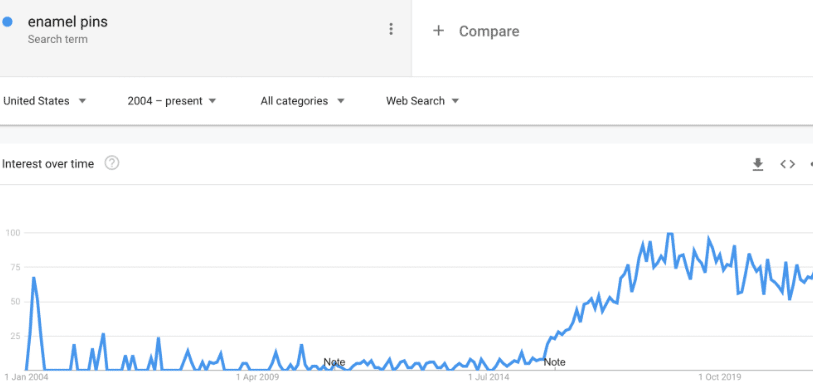Open the embed code icon
Screen dimensions: 813x389
point(788,164)
